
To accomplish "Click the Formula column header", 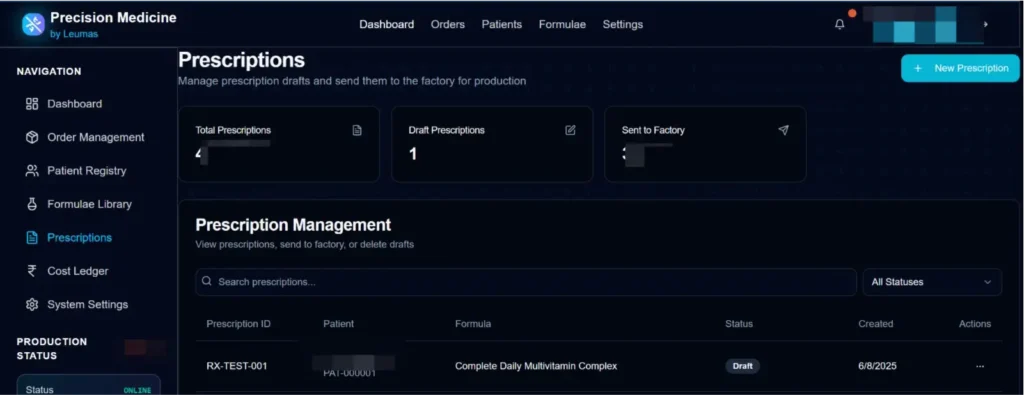I will tap(473, 324).
